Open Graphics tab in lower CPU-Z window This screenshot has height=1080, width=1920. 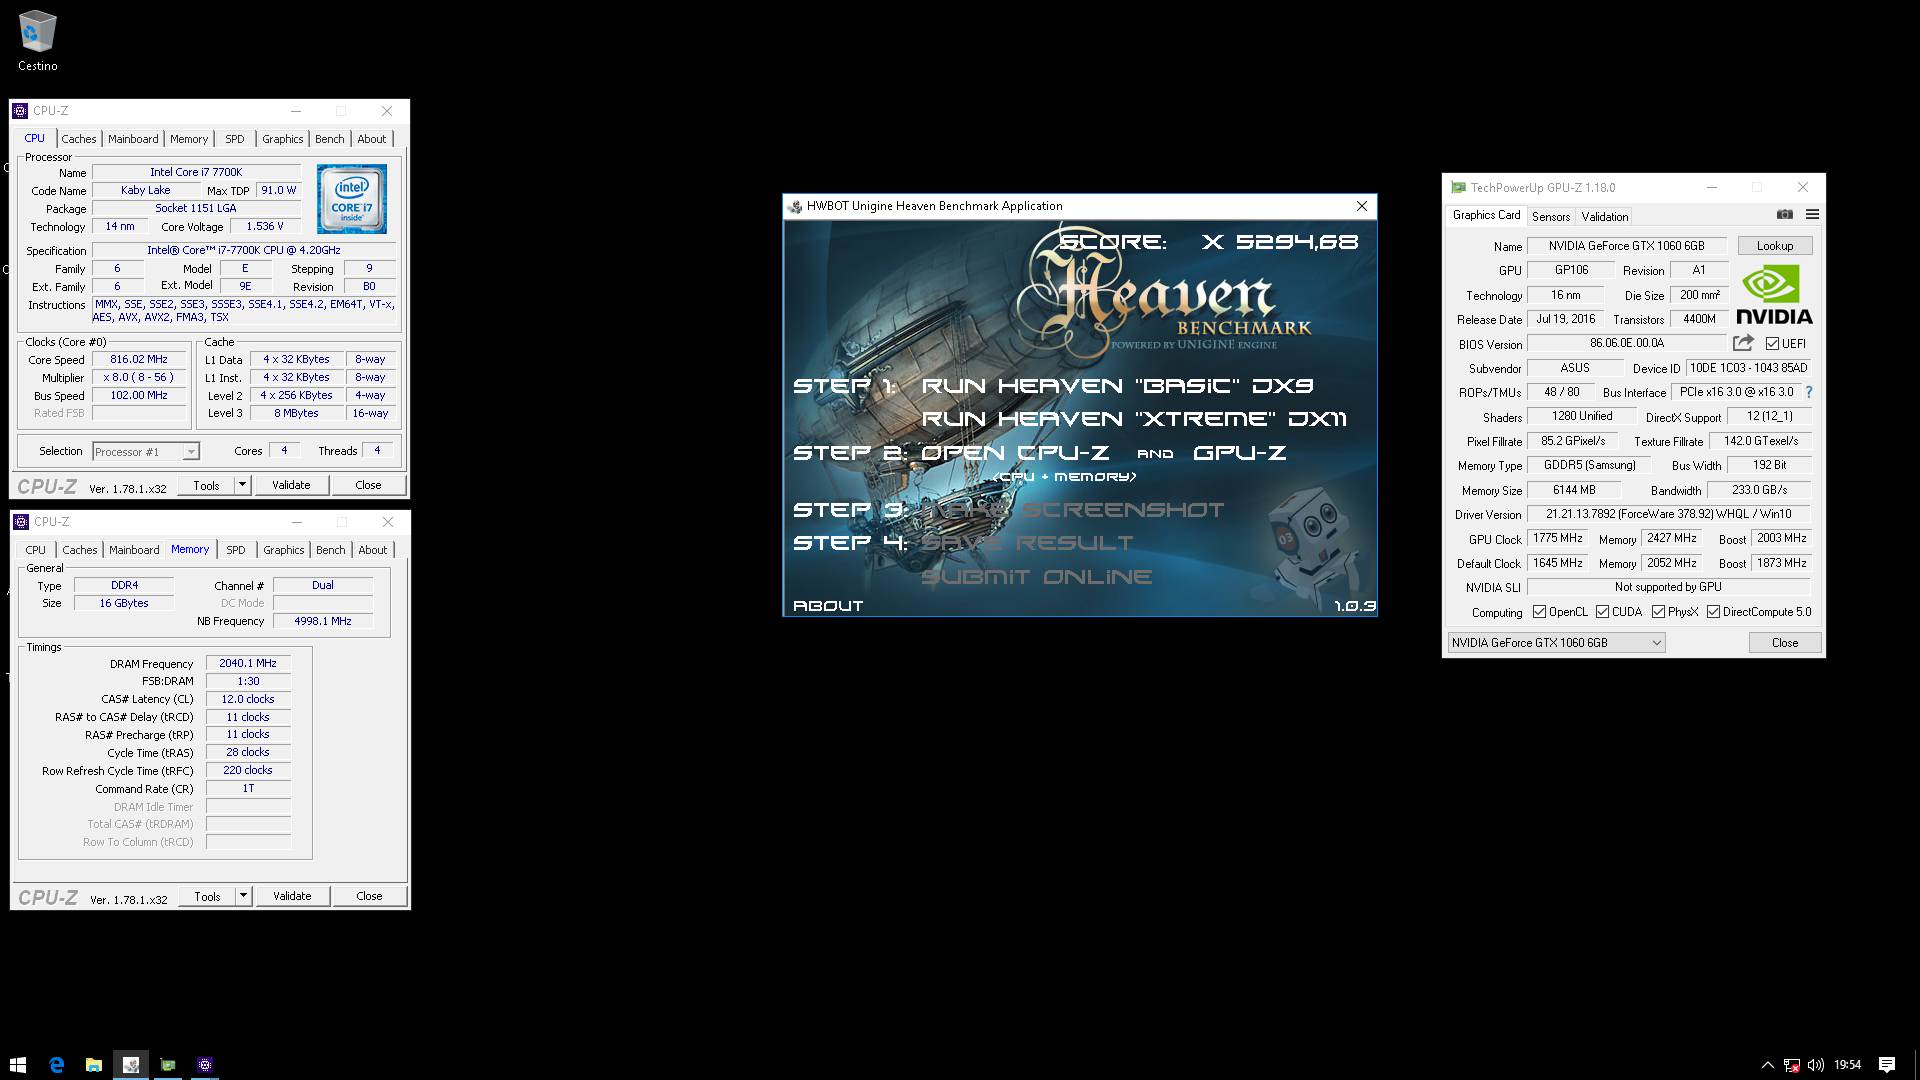[x=283, y=550]
